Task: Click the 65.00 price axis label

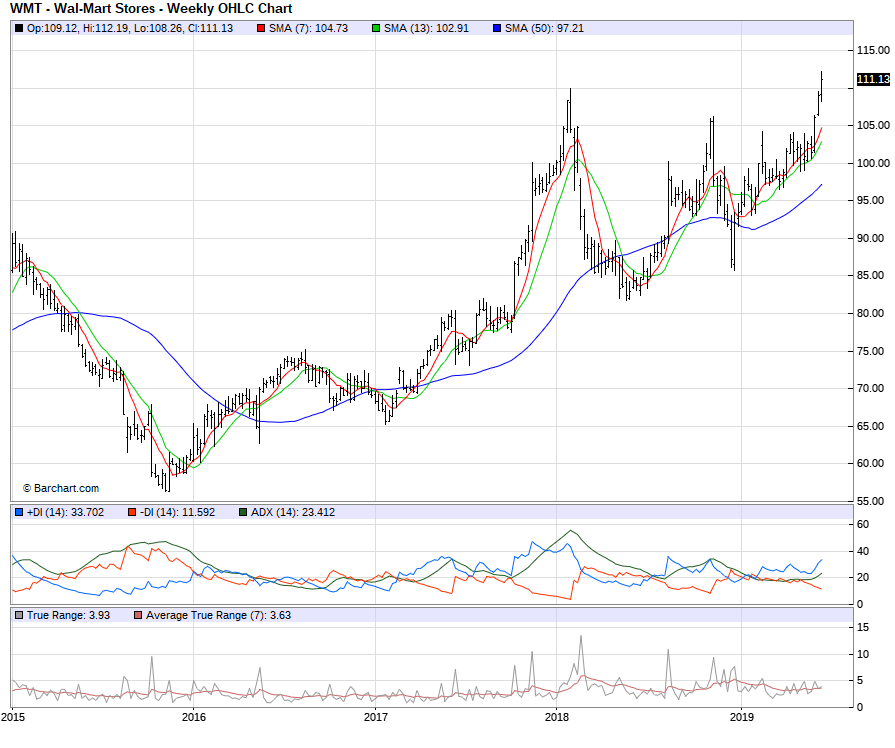Action: coord(870,426)
